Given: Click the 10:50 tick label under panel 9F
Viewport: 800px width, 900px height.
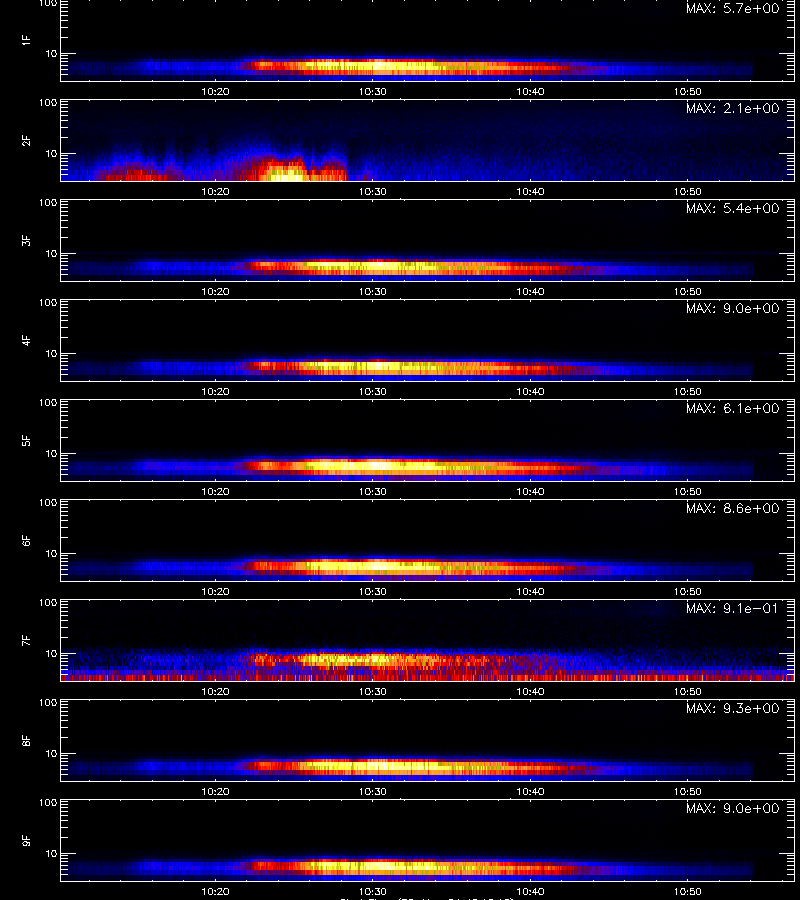Looking at the screenshot, I should click(x=688, y=891).
